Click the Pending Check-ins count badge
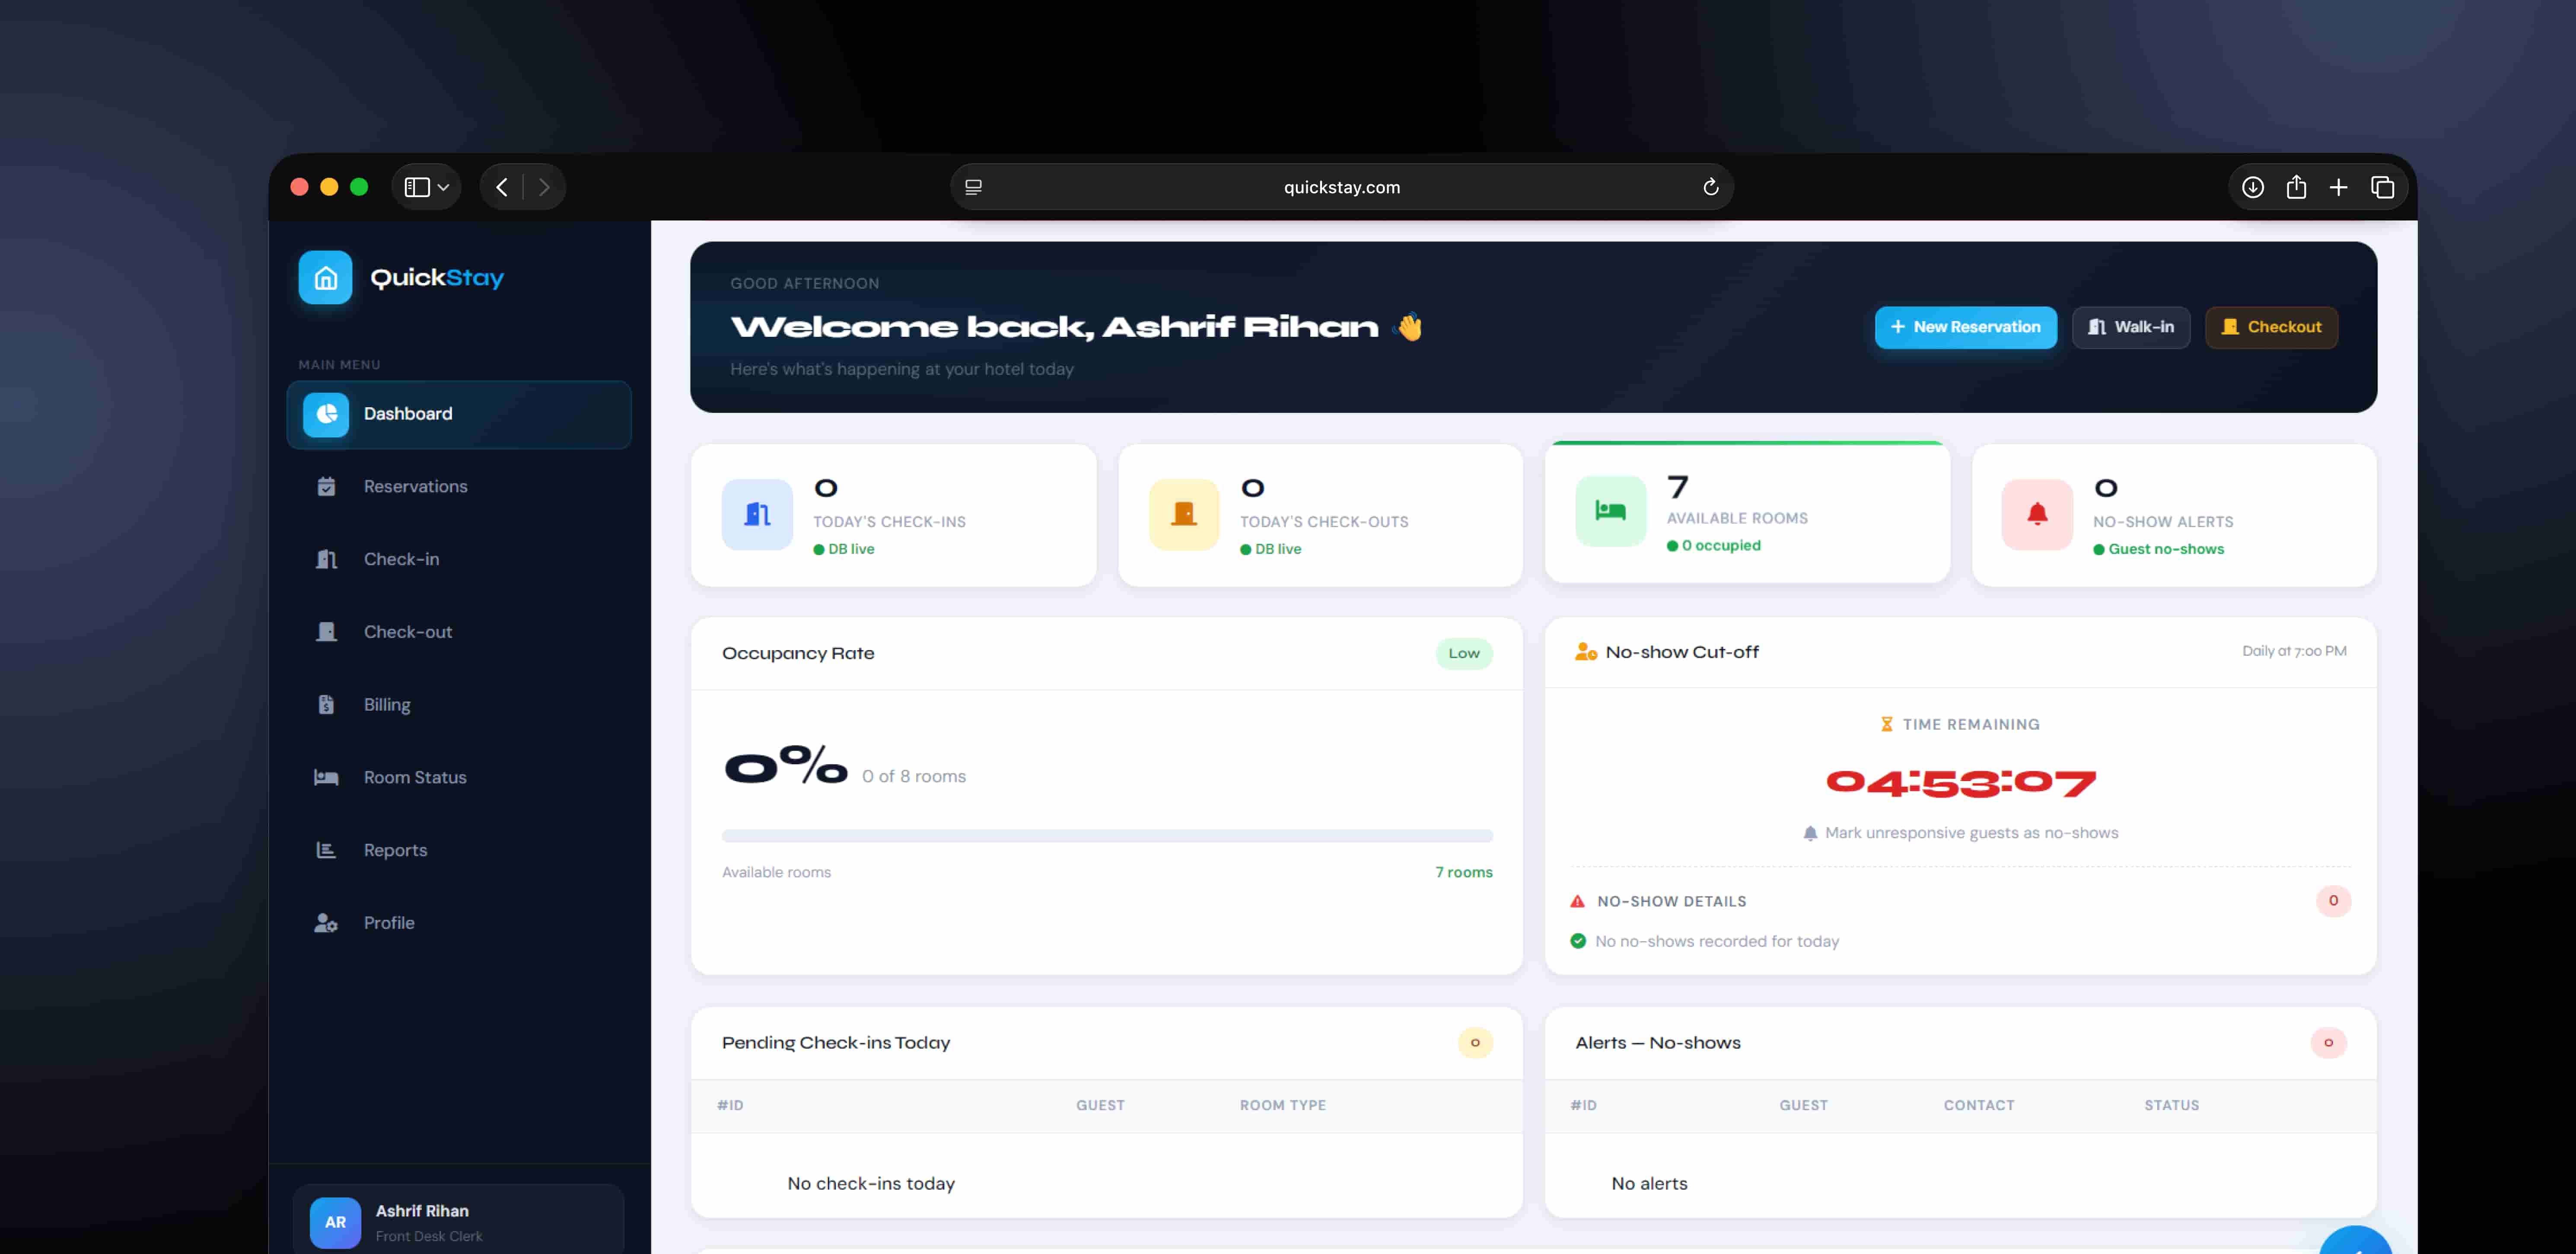 coord(1475,1043)
